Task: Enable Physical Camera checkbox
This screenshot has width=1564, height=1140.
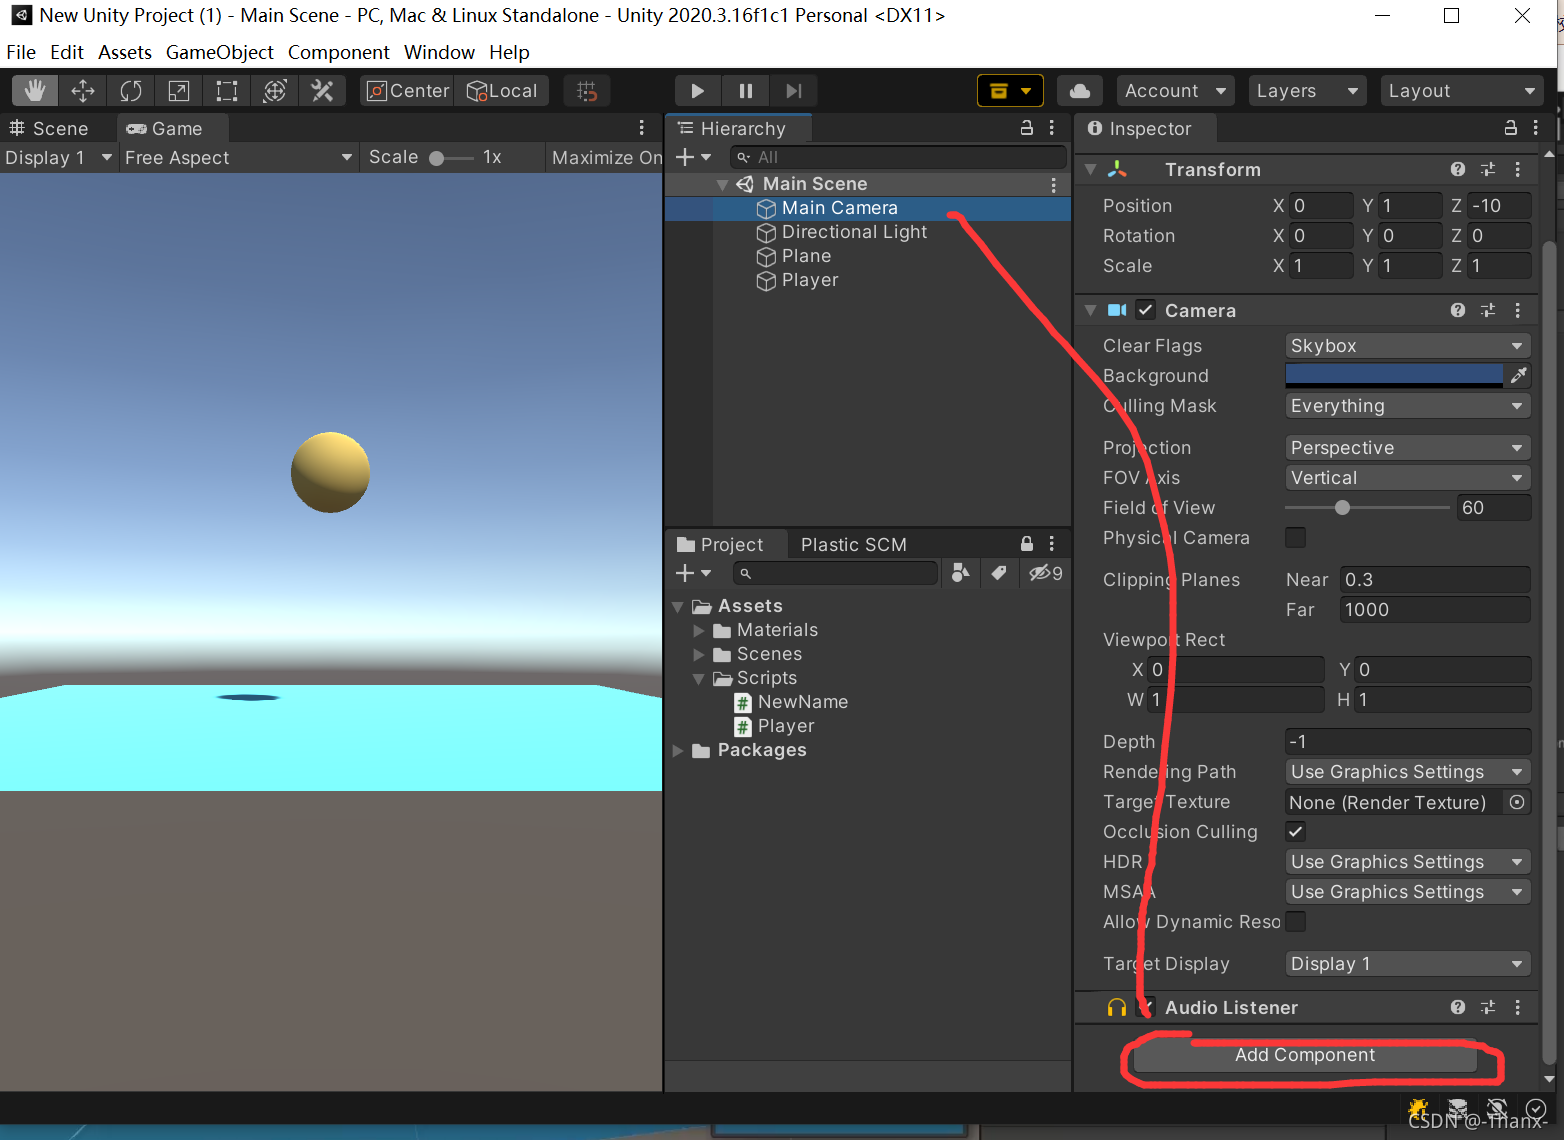Action: (1295, 537)
